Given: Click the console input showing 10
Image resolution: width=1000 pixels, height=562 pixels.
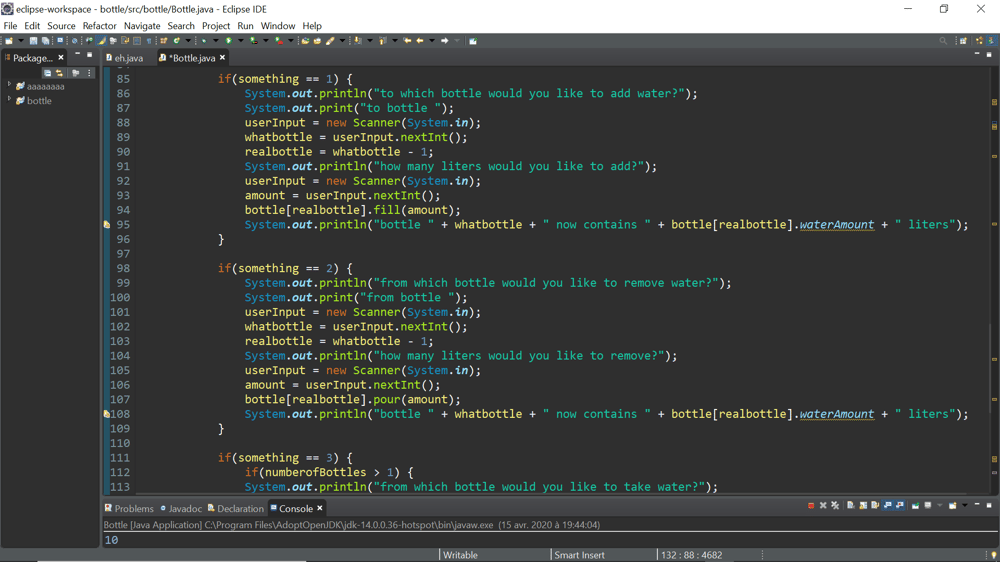Looking at the screenshot, I should pyautogui.click(x=111, y=540).
